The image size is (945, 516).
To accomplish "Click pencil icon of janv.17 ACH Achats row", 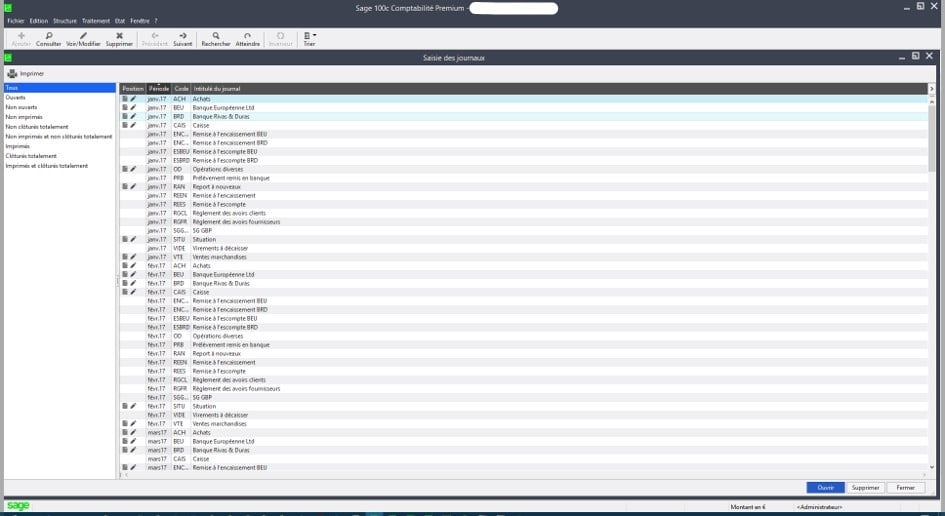I will (133, 99).
